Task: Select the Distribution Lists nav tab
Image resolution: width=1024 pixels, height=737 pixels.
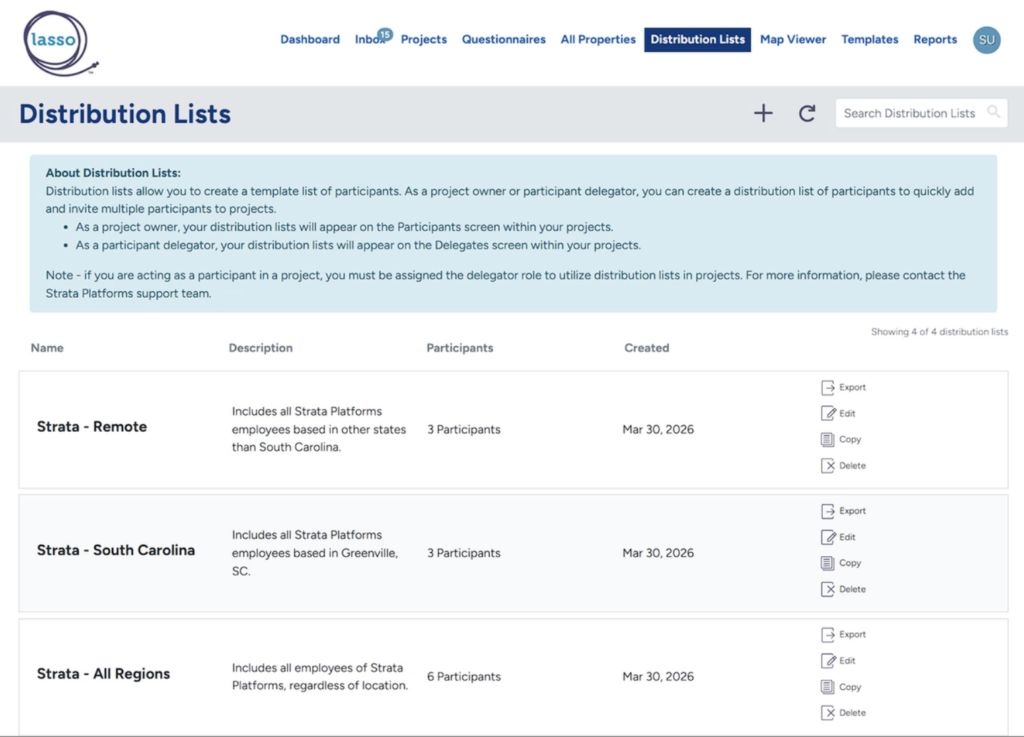Action: [x=697, y=39]
